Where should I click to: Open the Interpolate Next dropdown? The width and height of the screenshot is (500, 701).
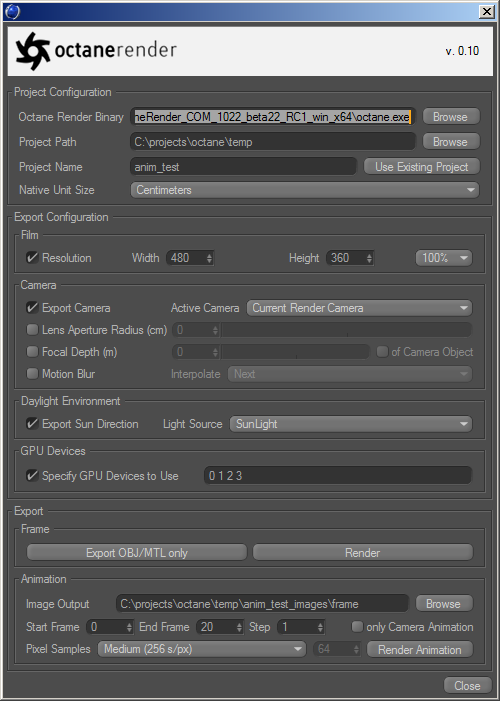coord(350,374)
